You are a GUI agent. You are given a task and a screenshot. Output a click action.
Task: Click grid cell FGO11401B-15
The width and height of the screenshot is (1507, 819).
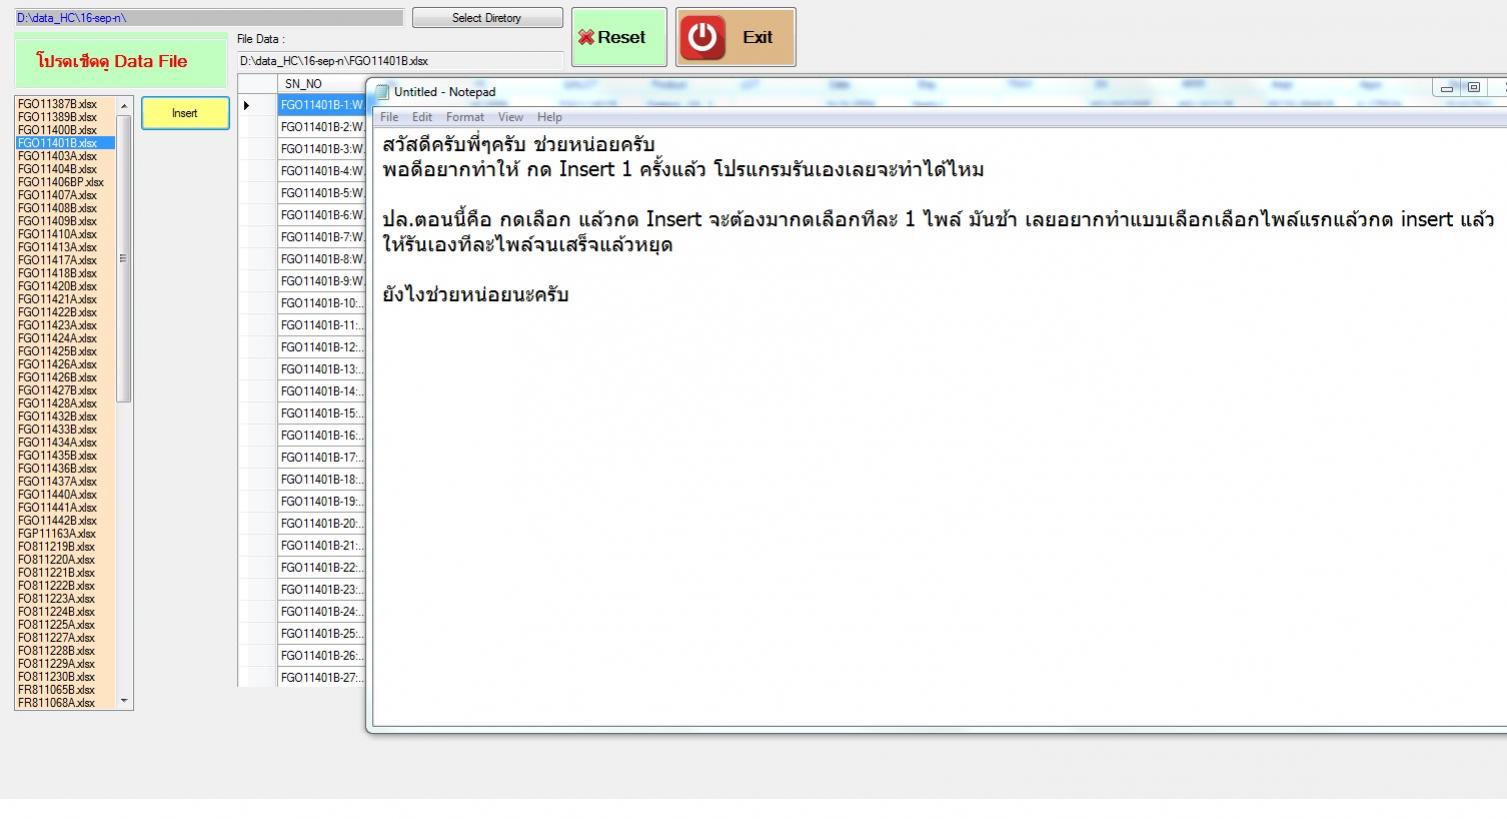[321, 413]
